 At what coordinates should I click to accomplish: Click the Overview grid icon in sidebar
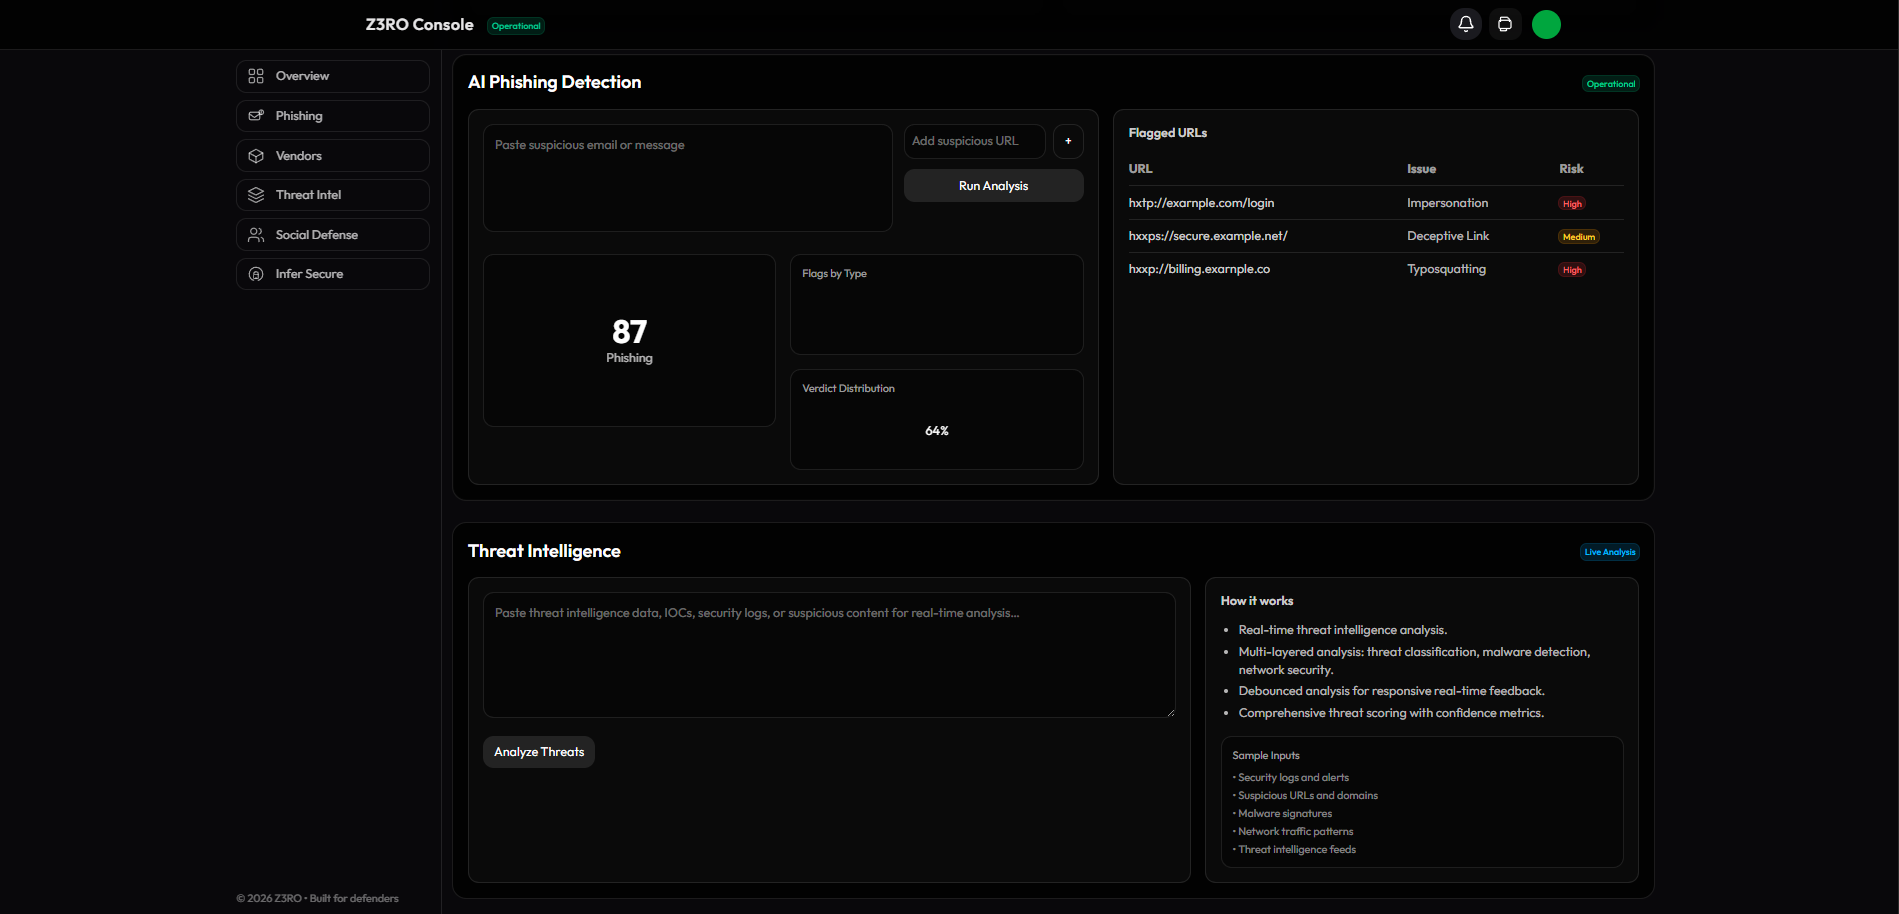click(x=256, y=76)
